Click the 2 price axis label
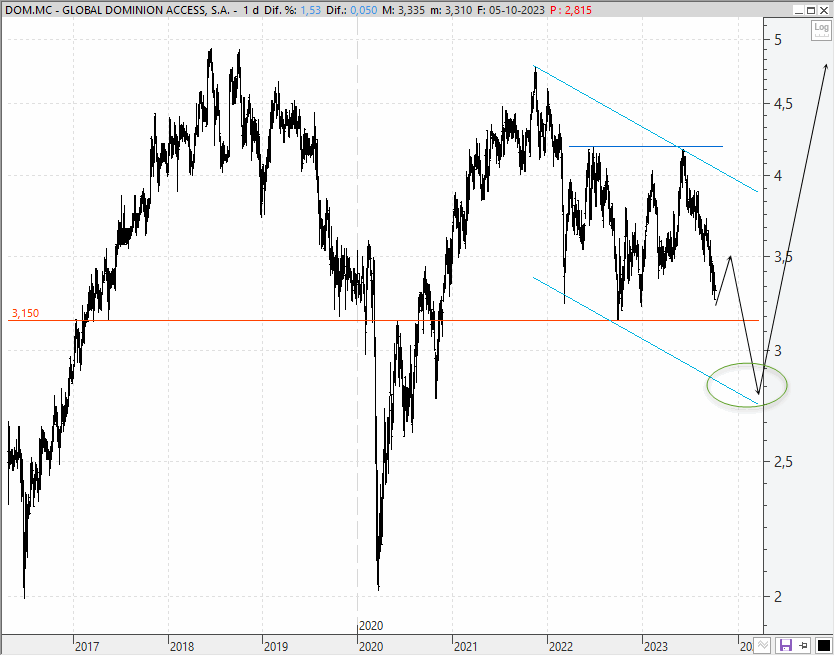The width and height of the screenshot is (835, 656). tap(779, 596)
